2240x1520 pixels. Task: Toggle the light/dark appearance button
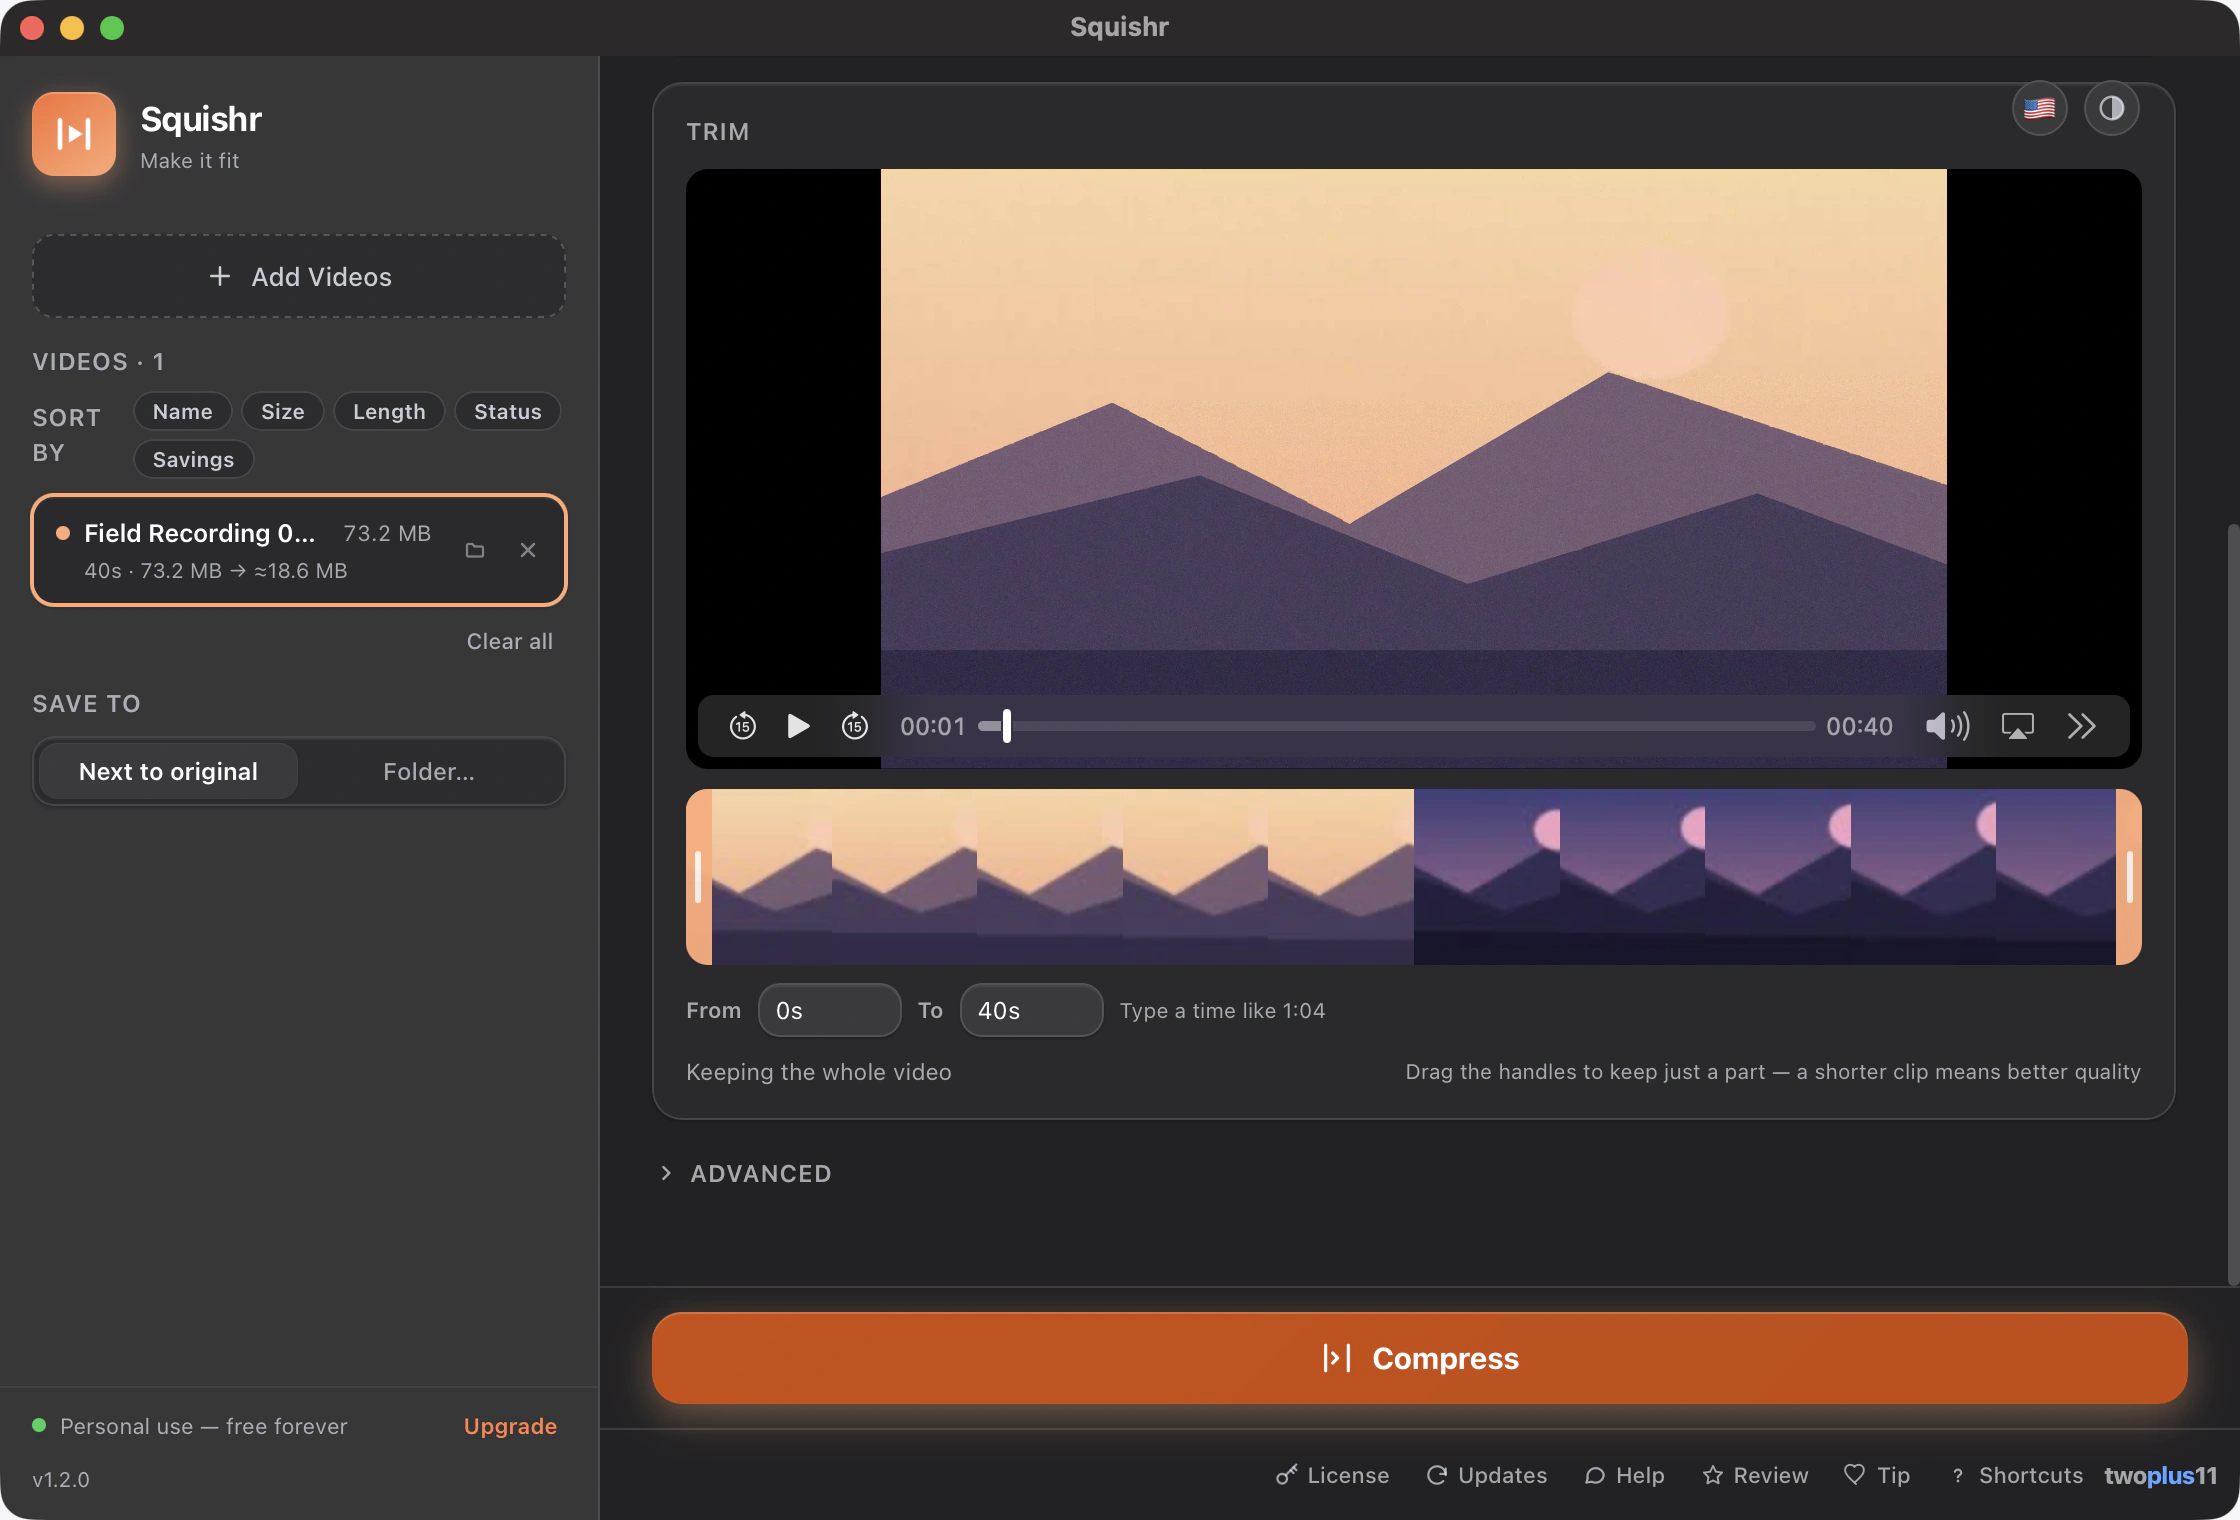point(2111,108)
